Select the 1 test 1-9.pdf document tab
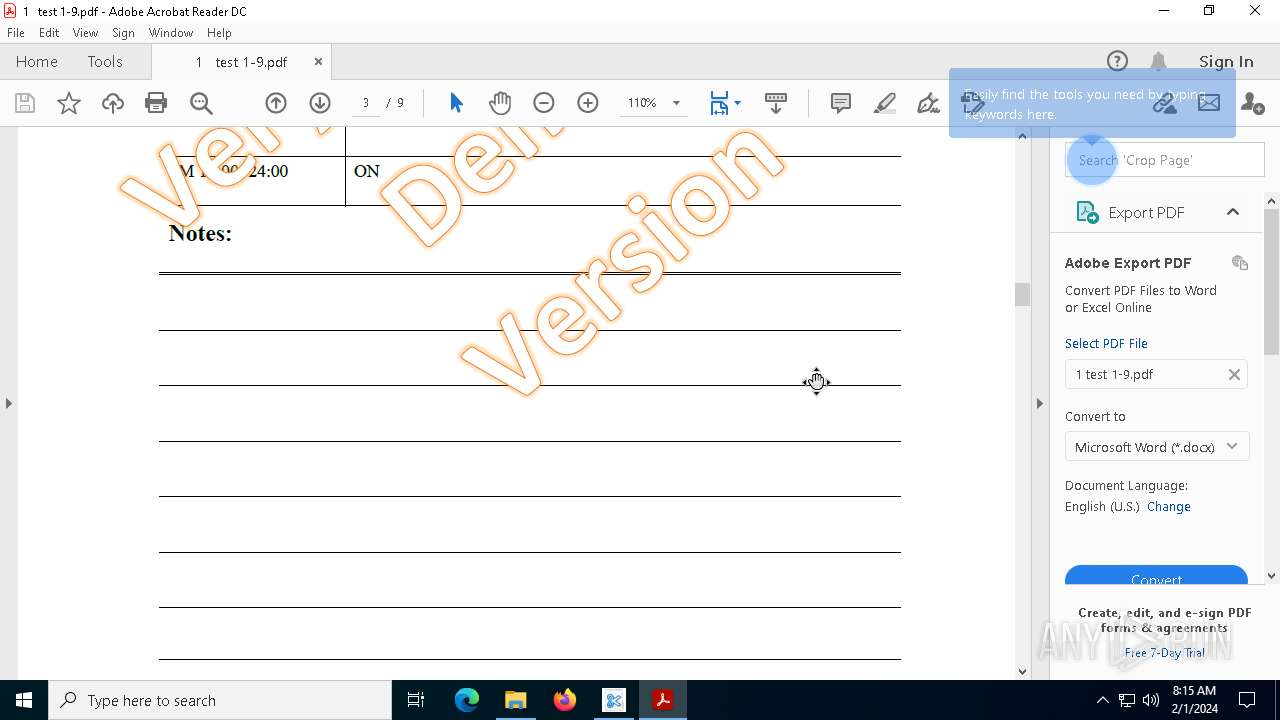The height and width of the screenshot is (720, 1280). [241, 62]
